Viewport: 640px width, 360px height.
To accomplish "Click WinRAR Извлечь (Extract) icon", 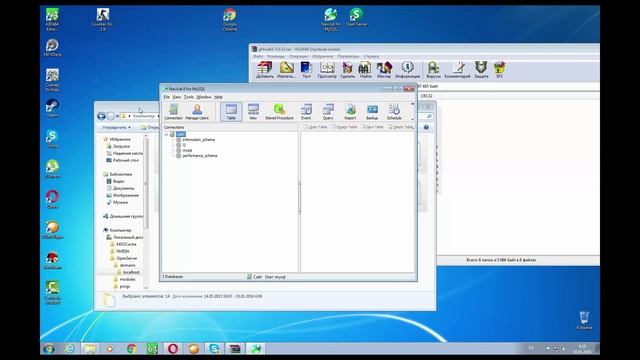I will [x=287, y=70].
